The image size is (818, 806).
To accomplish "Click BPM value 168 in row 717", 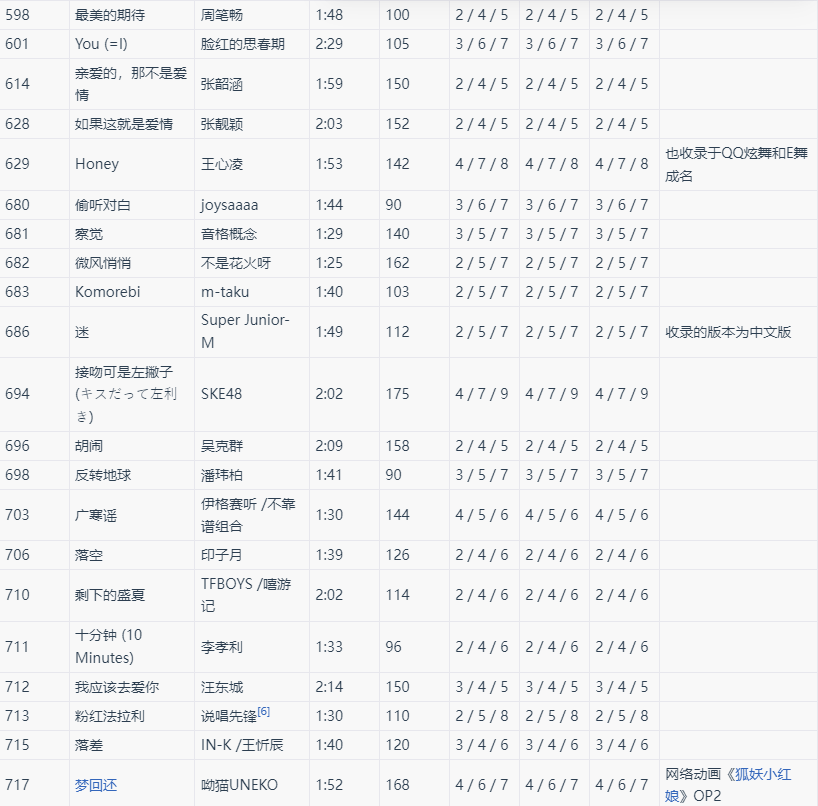I will [x=398, y=785].
